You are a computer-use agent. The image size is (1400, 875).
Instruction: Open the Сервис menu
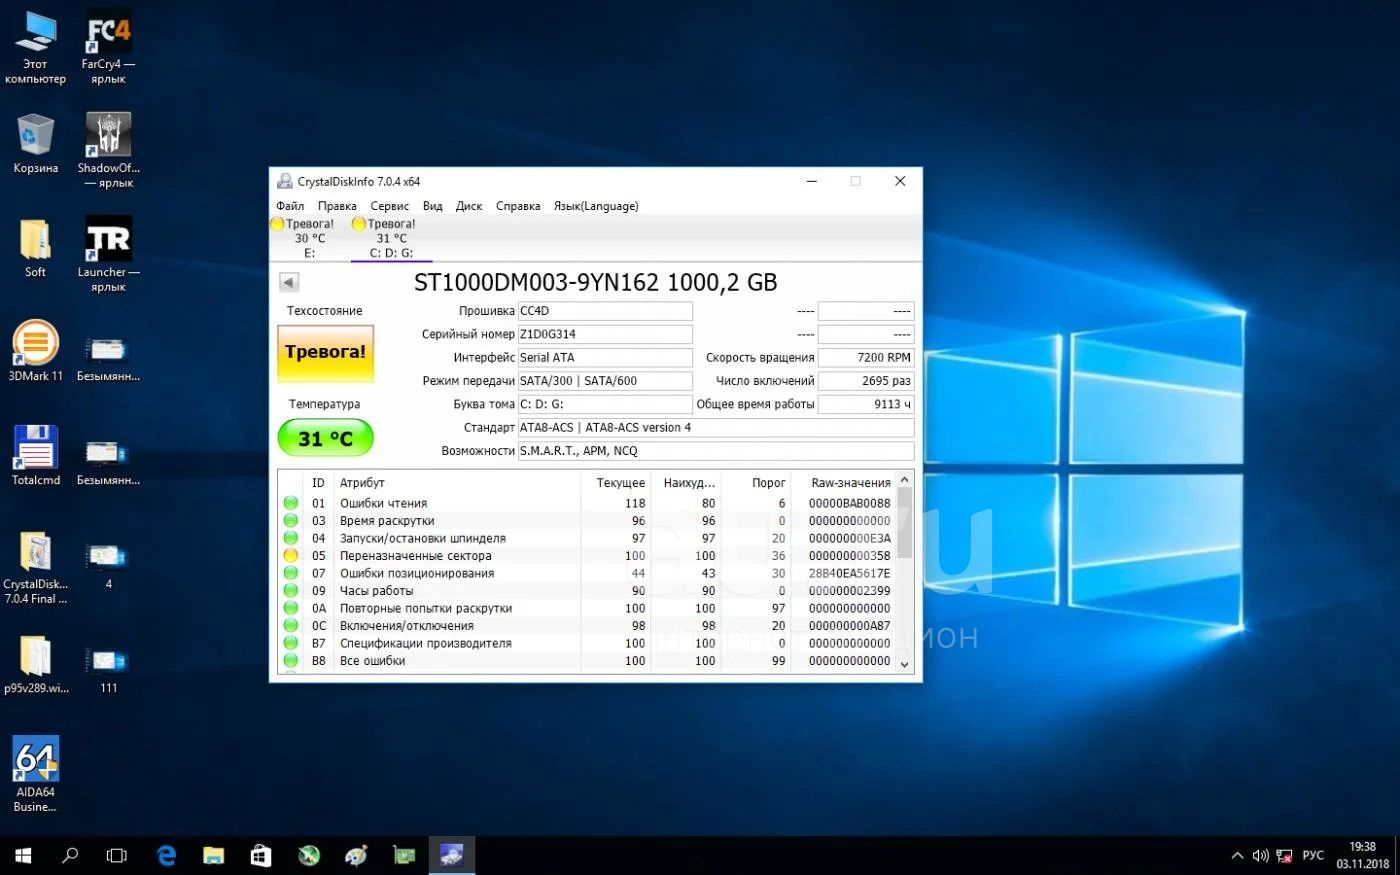389,206
